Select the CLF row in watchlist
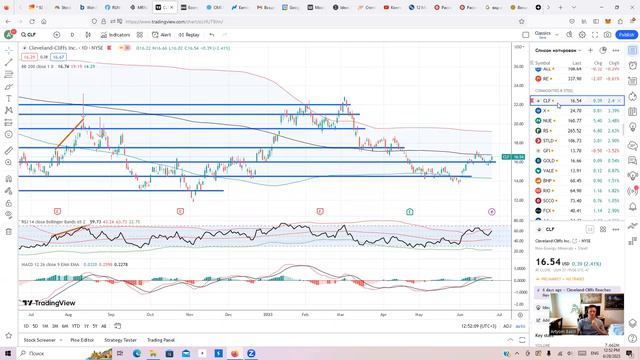This screenshot has width=640, height=360. tap(577, 100)
